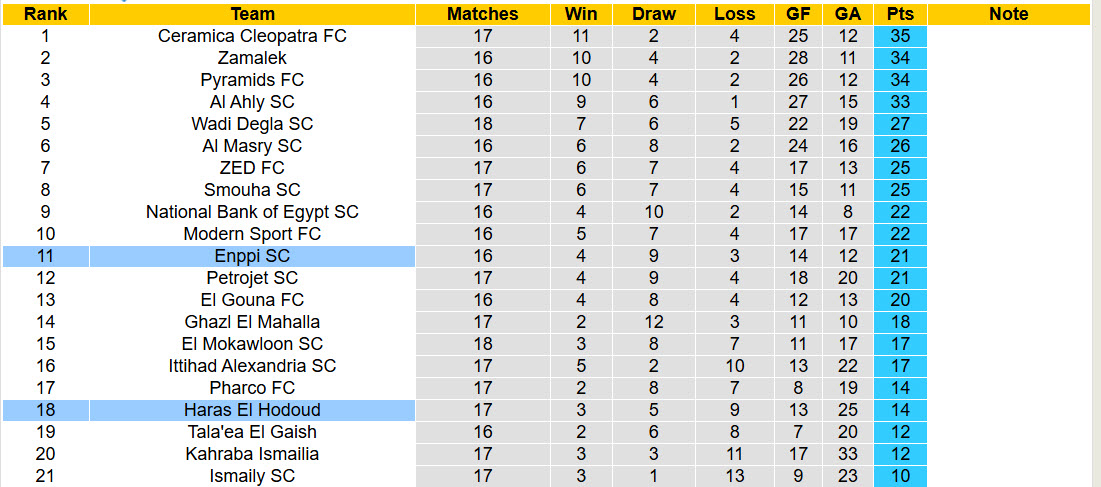
Task: Open the Zamalek team entry
Action: [x=252, y=58]
